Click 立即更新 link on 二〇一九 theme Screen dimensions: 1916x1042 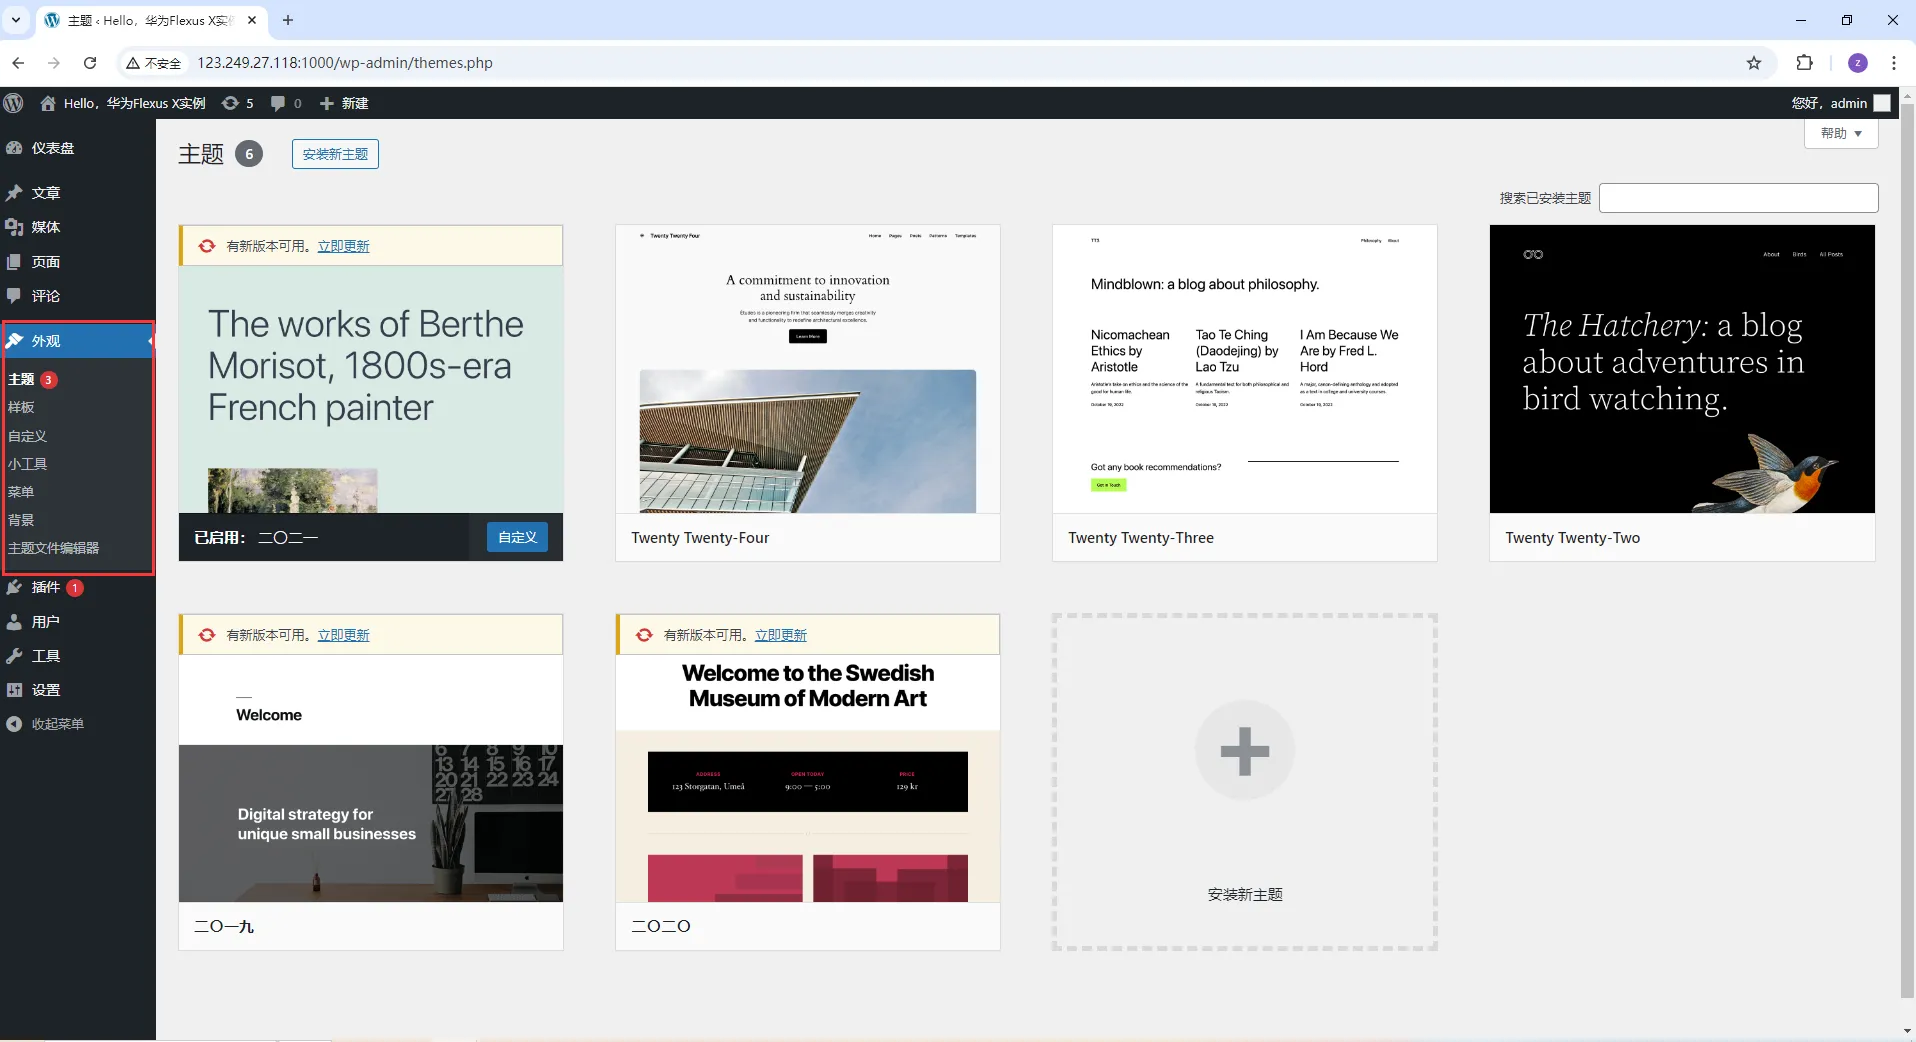(343, 635)
